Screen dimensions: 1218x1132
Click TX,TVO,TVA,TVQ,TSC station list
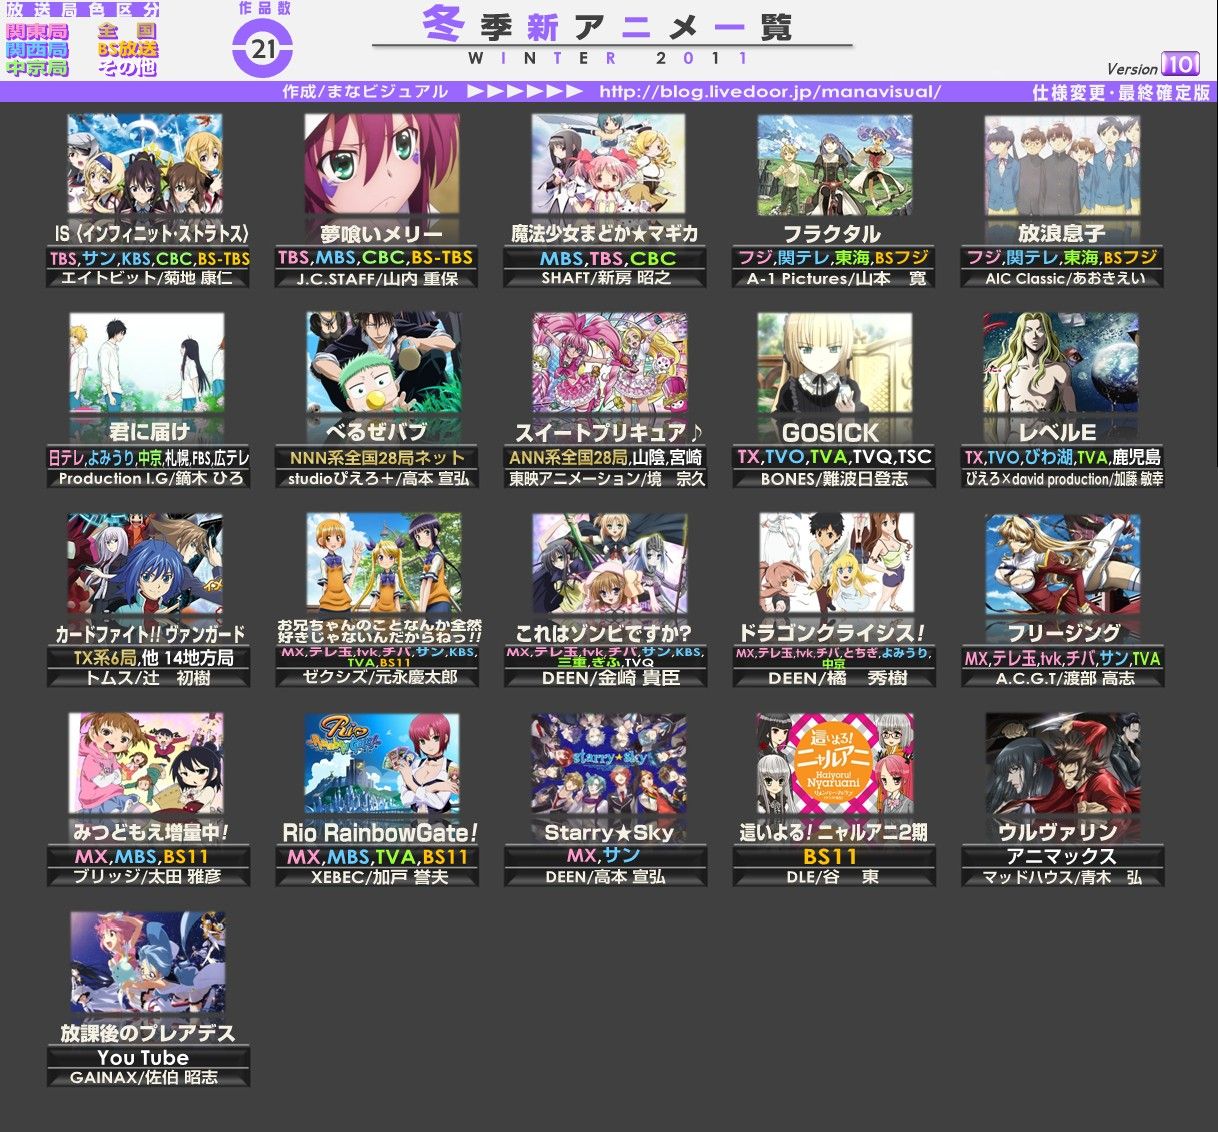click(834, 456)
